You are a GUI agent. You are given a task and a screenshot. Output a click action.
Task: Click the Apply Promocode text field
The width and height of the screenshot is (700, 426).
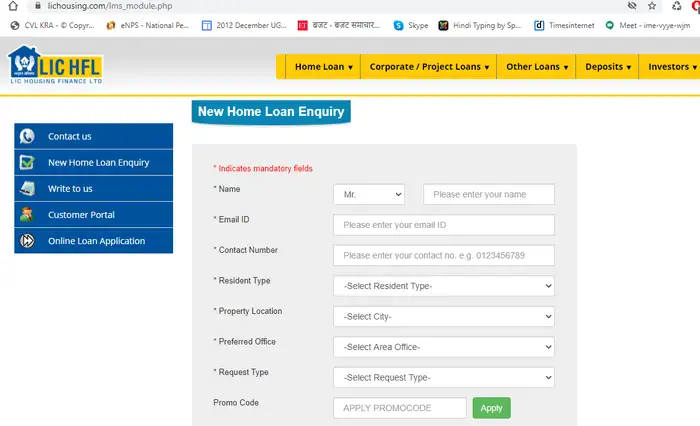coord(399,408)
